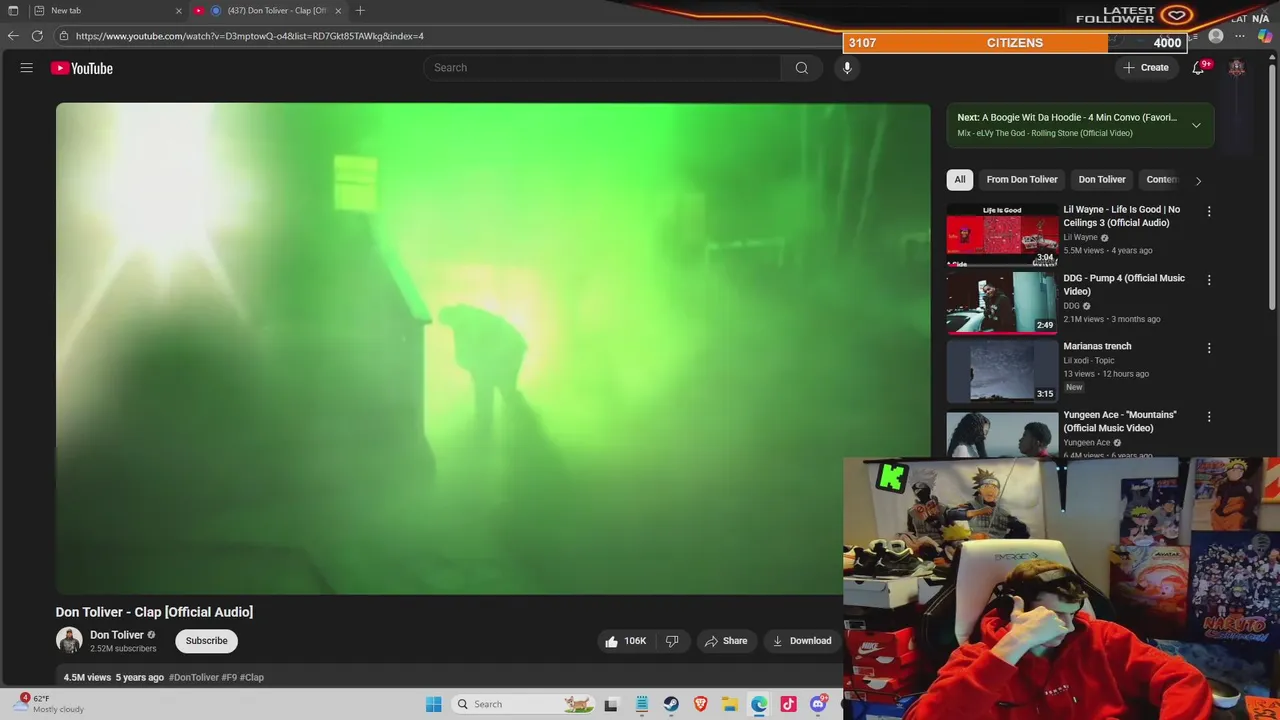Open browser settings ellipsis menu
1280x720 pixels.
(1240, 36)
